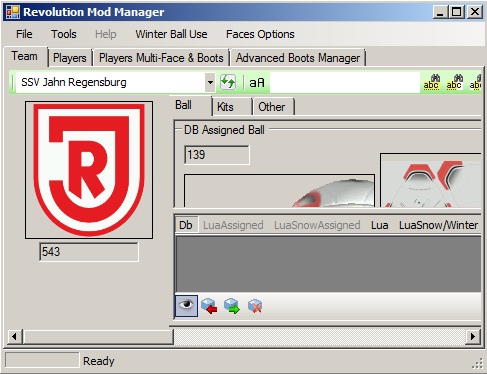487x374 pixels.
Task: Click the search text field in the toolbar
Action: point(345,82)
